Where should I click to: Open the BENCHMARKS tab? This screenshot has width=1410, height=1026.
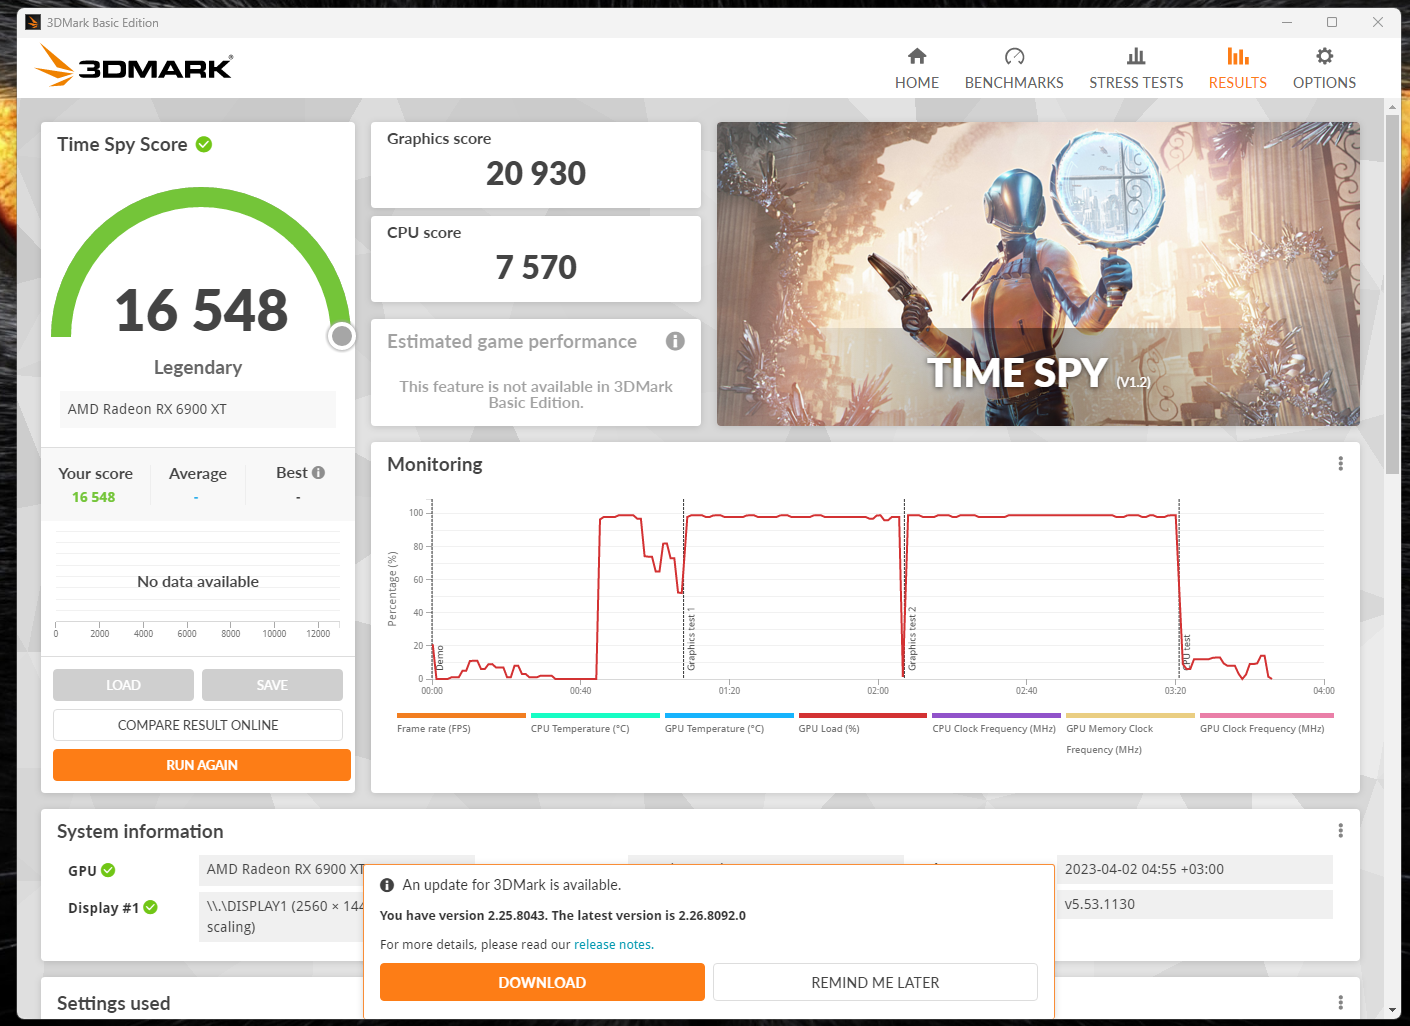point(1014,83)
